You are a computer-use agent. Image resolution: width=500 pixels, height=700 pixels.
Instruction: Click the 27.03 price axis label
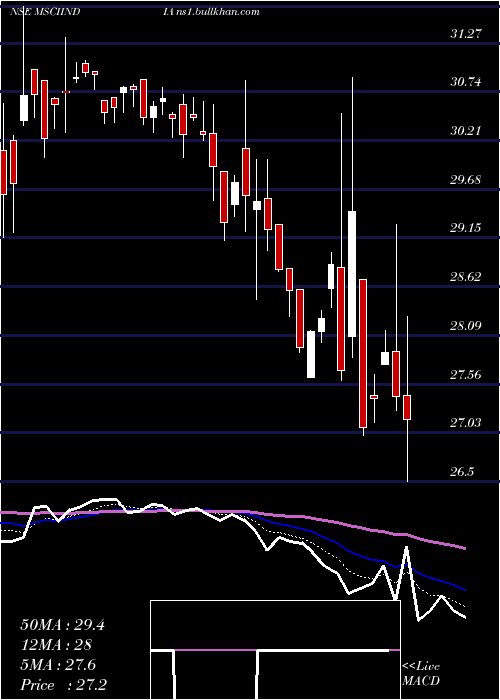tap(466, 422)
